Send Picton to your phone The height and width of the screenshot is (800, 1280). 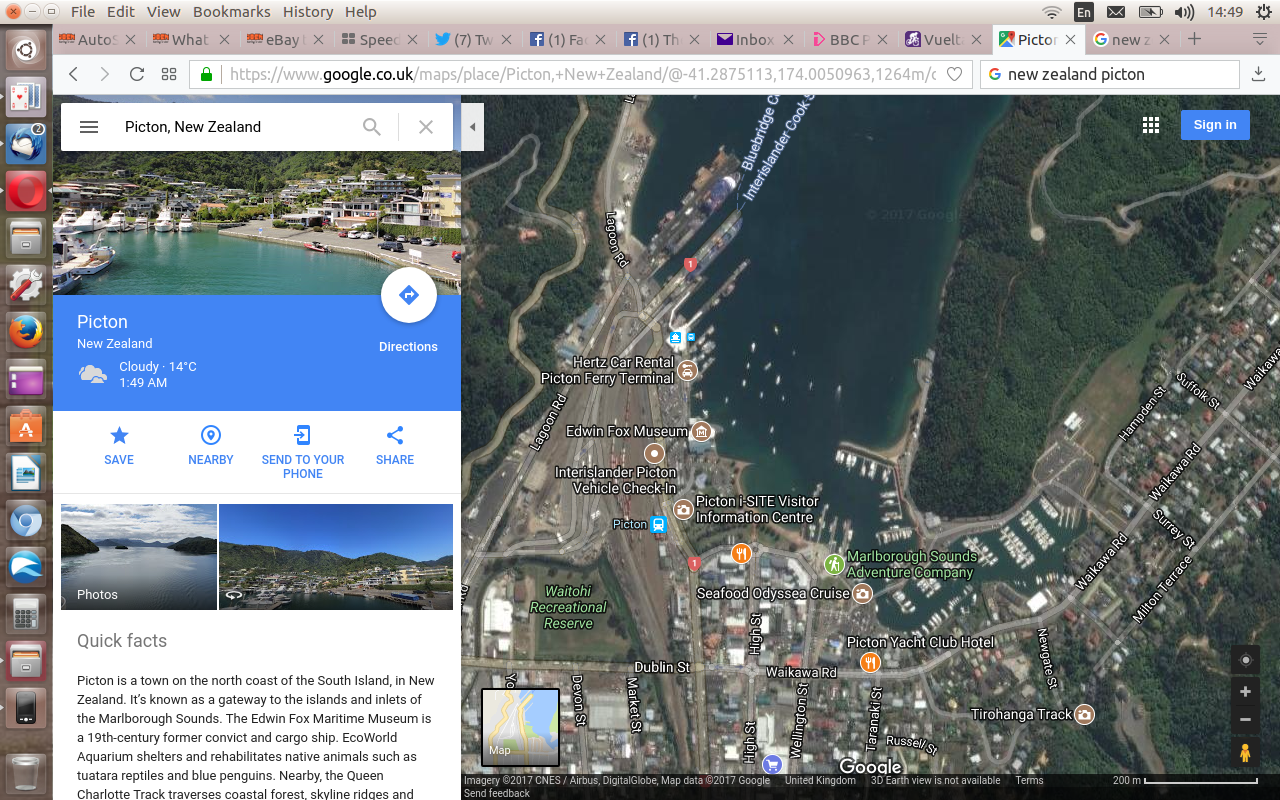pos(302,435)
